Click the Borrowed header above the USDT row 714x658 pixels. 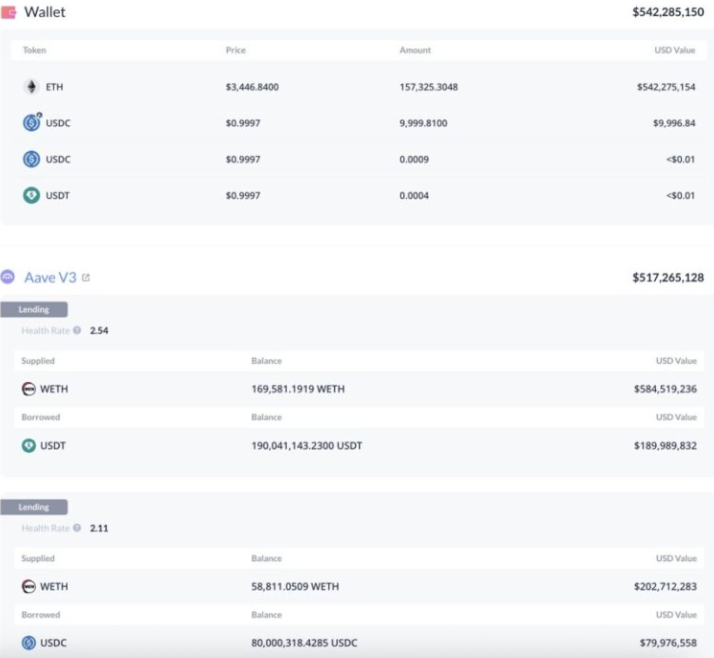(x=41, y=417)
